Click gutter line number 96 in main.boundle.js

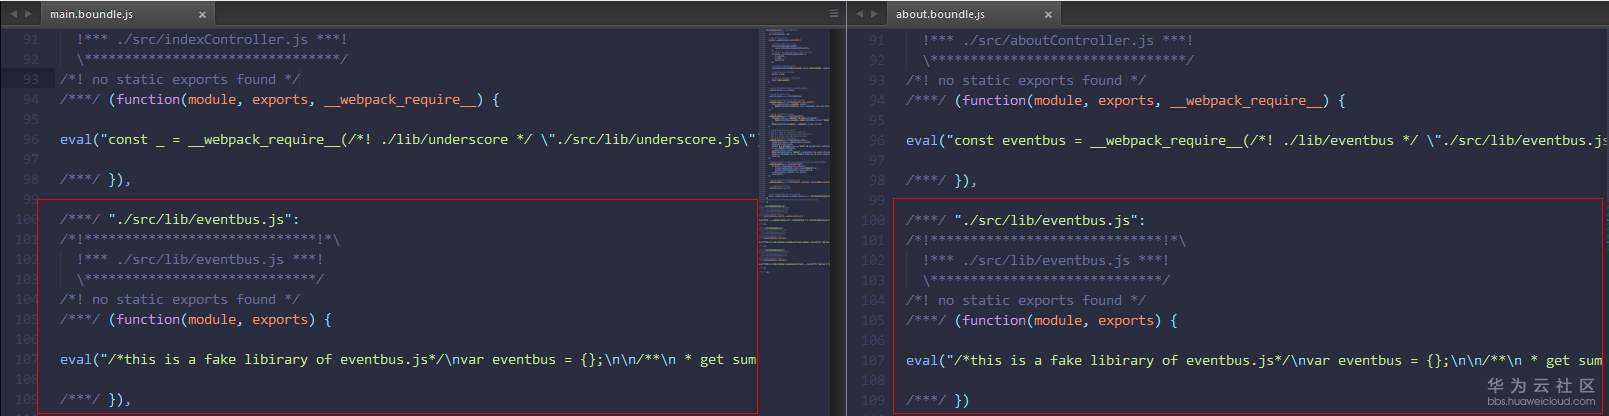pyautogui.click(x=31, y=139)
